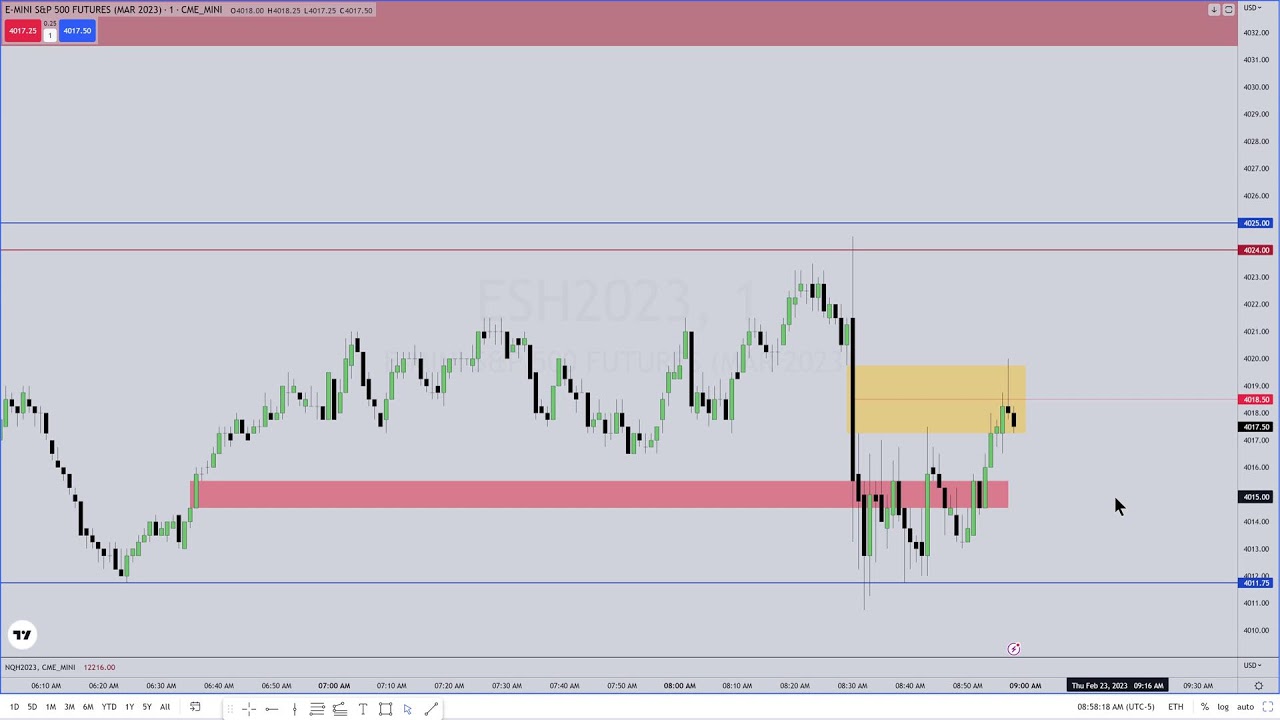Select the Text annotation tool
Image resolution: width=1280 pixels, height=720 pixels.
point(363,709)
